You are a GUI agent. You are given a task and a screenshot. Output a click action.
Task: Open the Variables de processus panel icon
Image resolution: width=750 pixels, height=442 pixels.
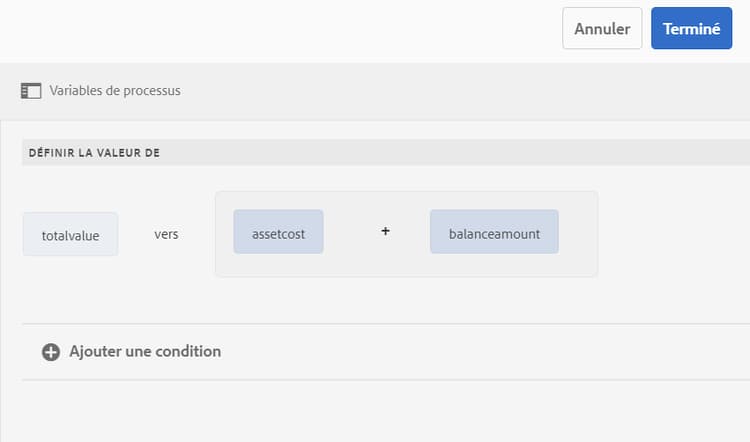click(30, 91)
